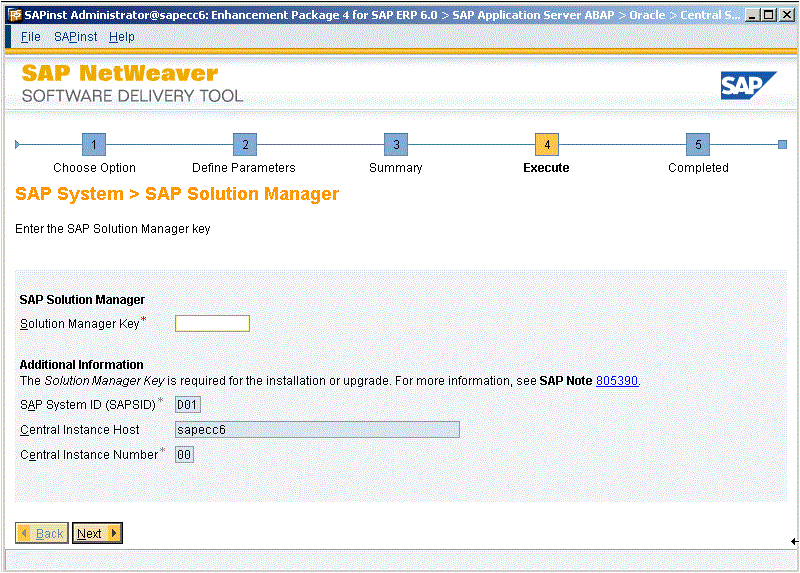
Task: Click step 4 Execute icon
Action: click(546, 144)
